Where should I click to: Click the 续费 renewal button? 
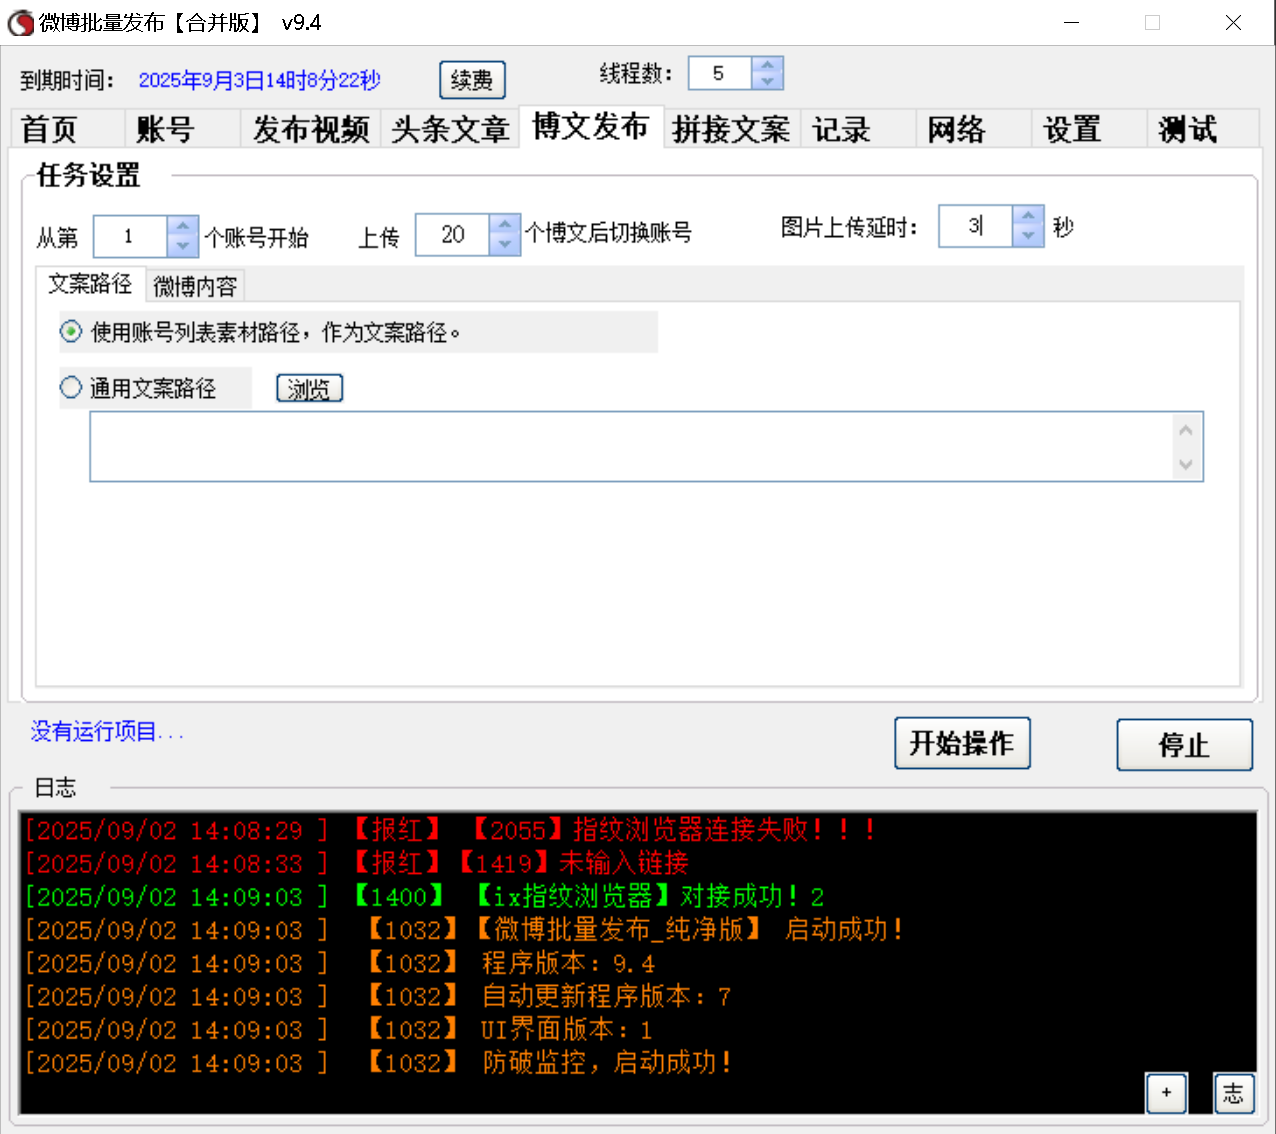click(472, 80)
